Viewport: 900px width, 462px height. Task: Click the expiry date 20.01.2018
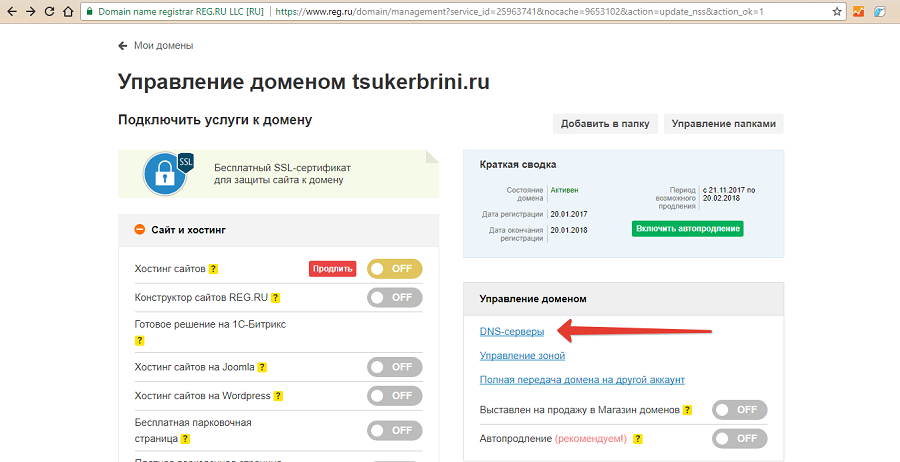(x=569, y=230)
